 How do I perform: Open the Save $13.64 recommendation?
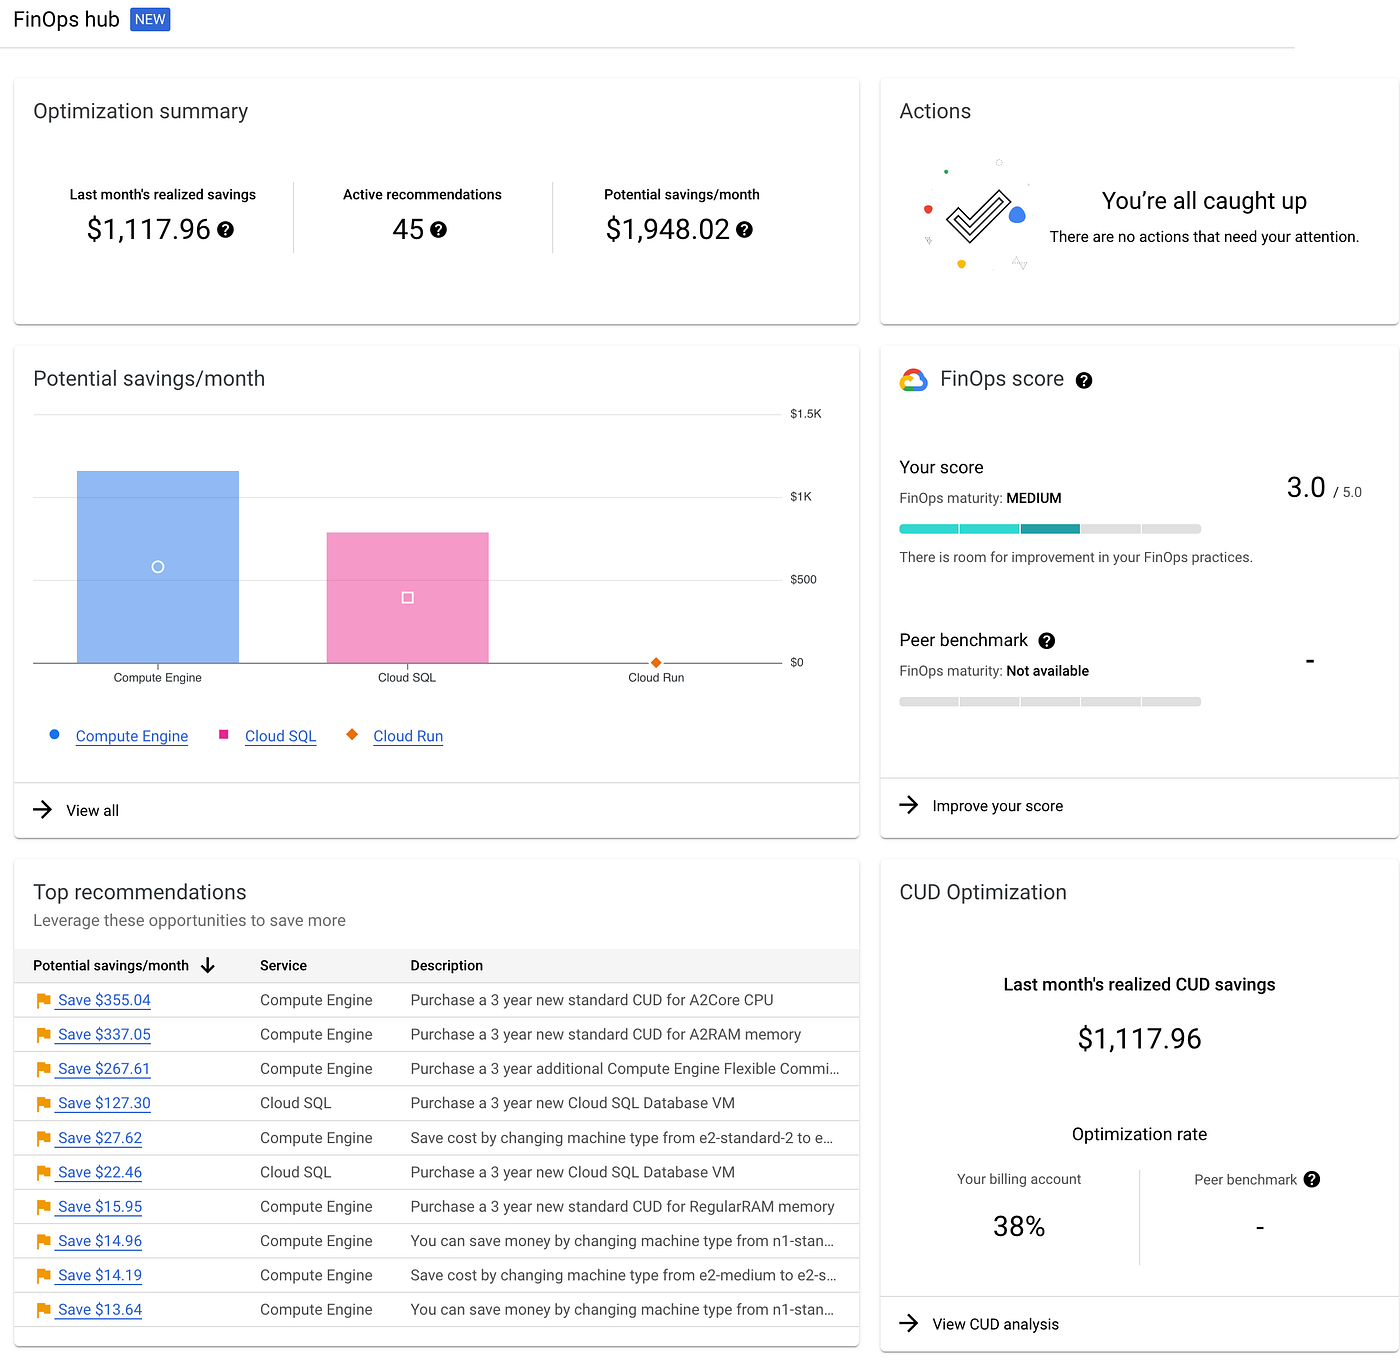[x=100, y=1310]
